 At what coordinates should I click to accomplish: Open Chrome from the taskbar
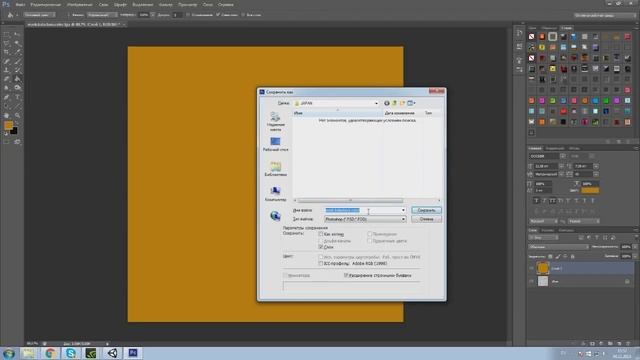coord(50,353)
